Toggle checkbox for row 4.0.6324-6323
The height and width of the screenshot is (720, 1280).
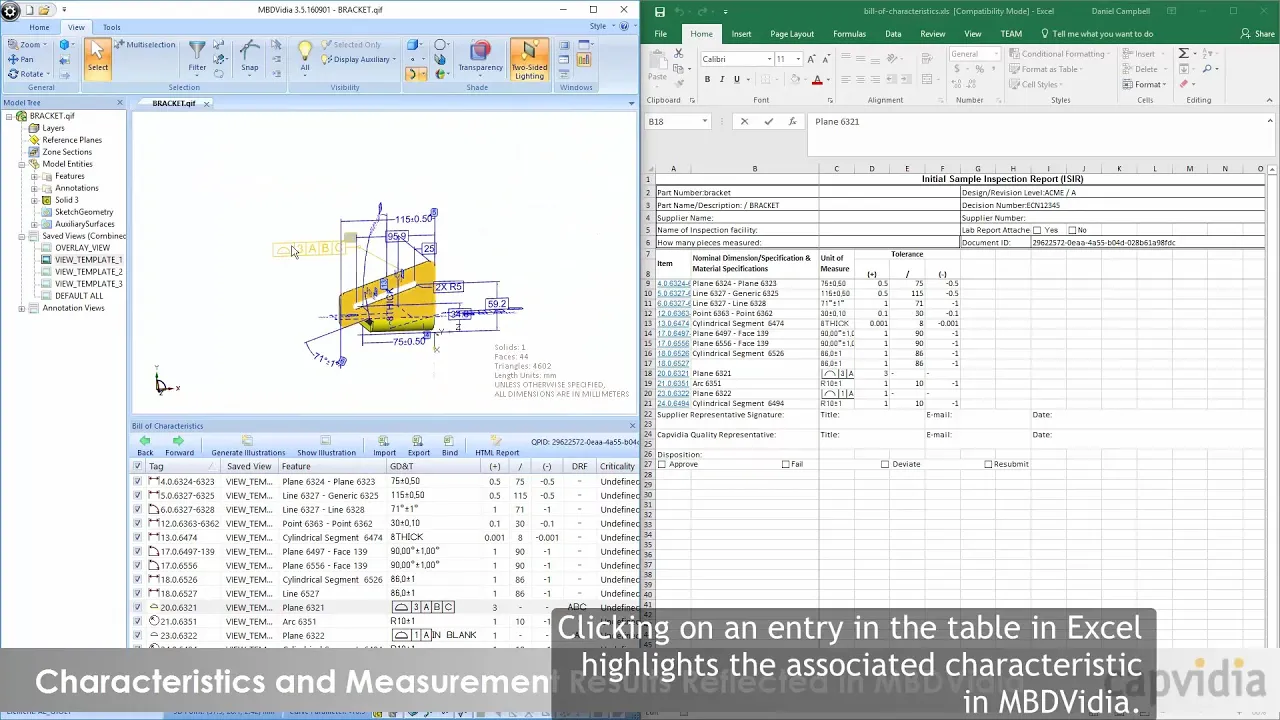138,481
